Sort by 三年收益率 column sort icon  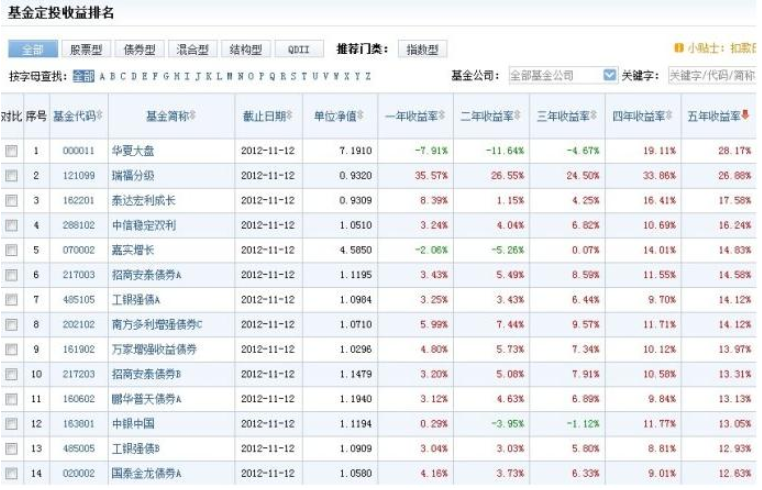pos(593,116)
